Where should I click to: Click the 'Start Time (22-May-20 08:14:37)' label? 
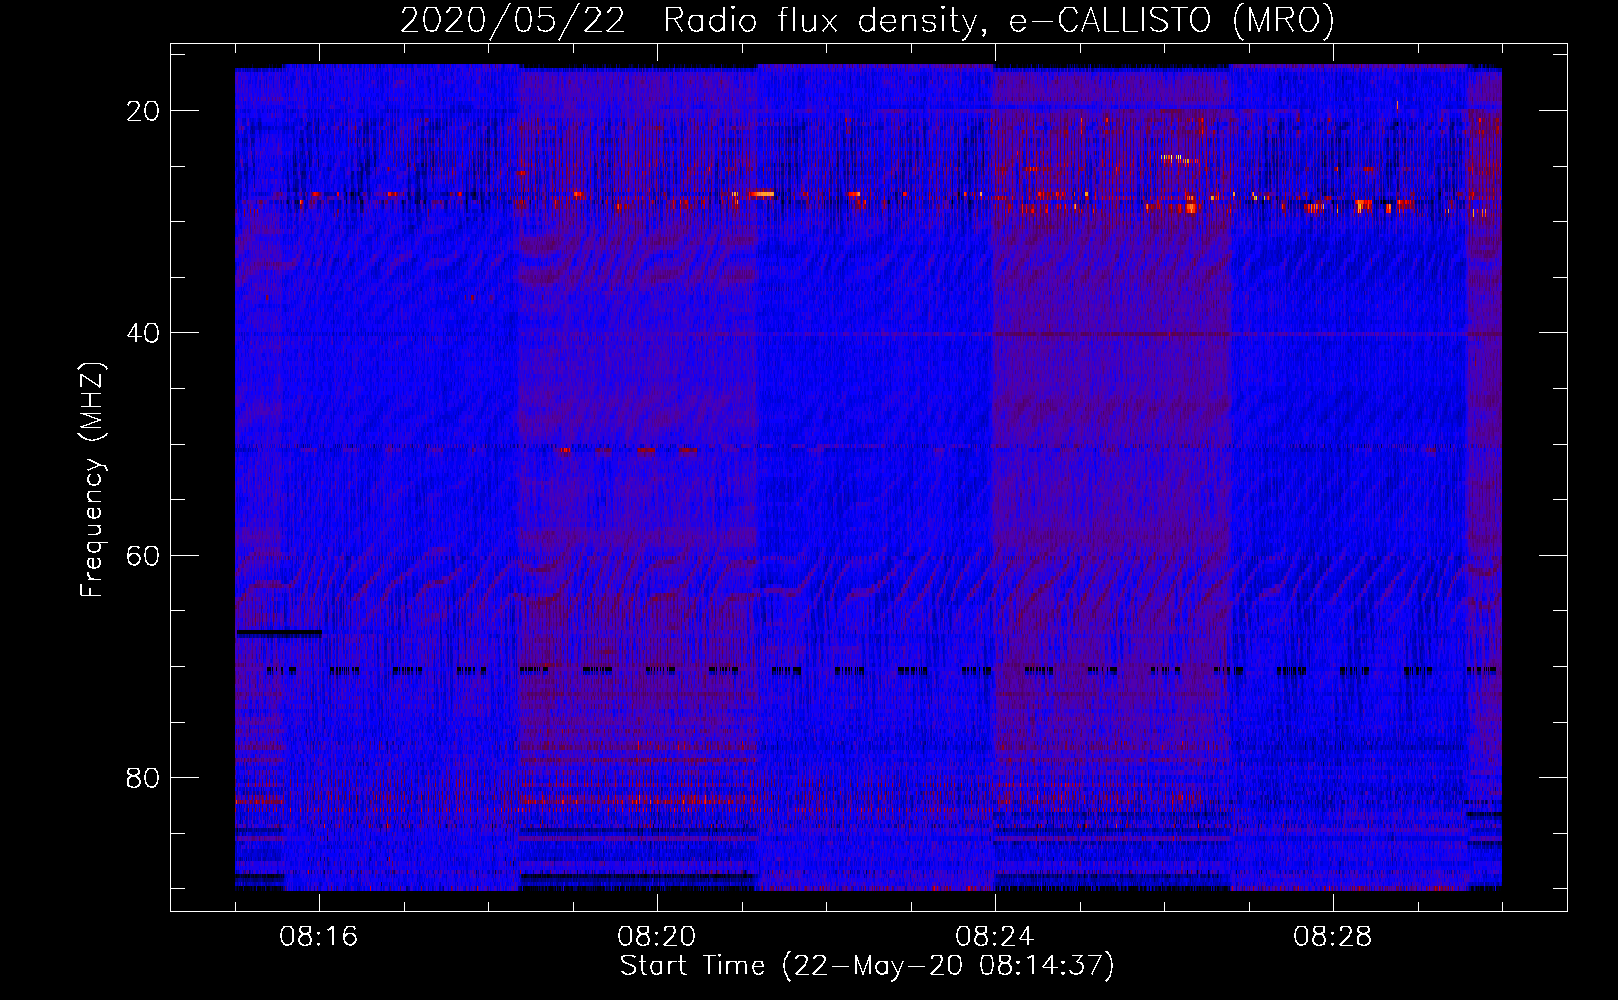click(x=867, y=967)
